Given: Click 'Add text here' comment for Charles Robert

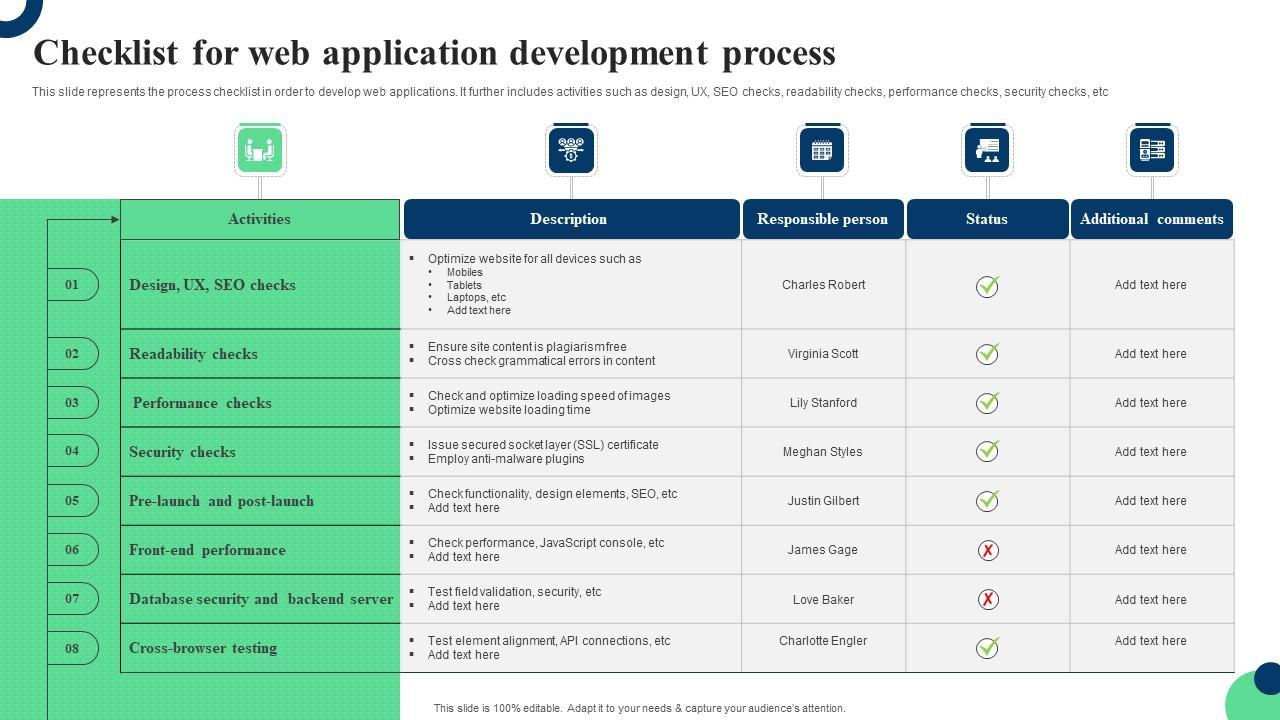Looking at the screenshot, I should pos(1150,285).
